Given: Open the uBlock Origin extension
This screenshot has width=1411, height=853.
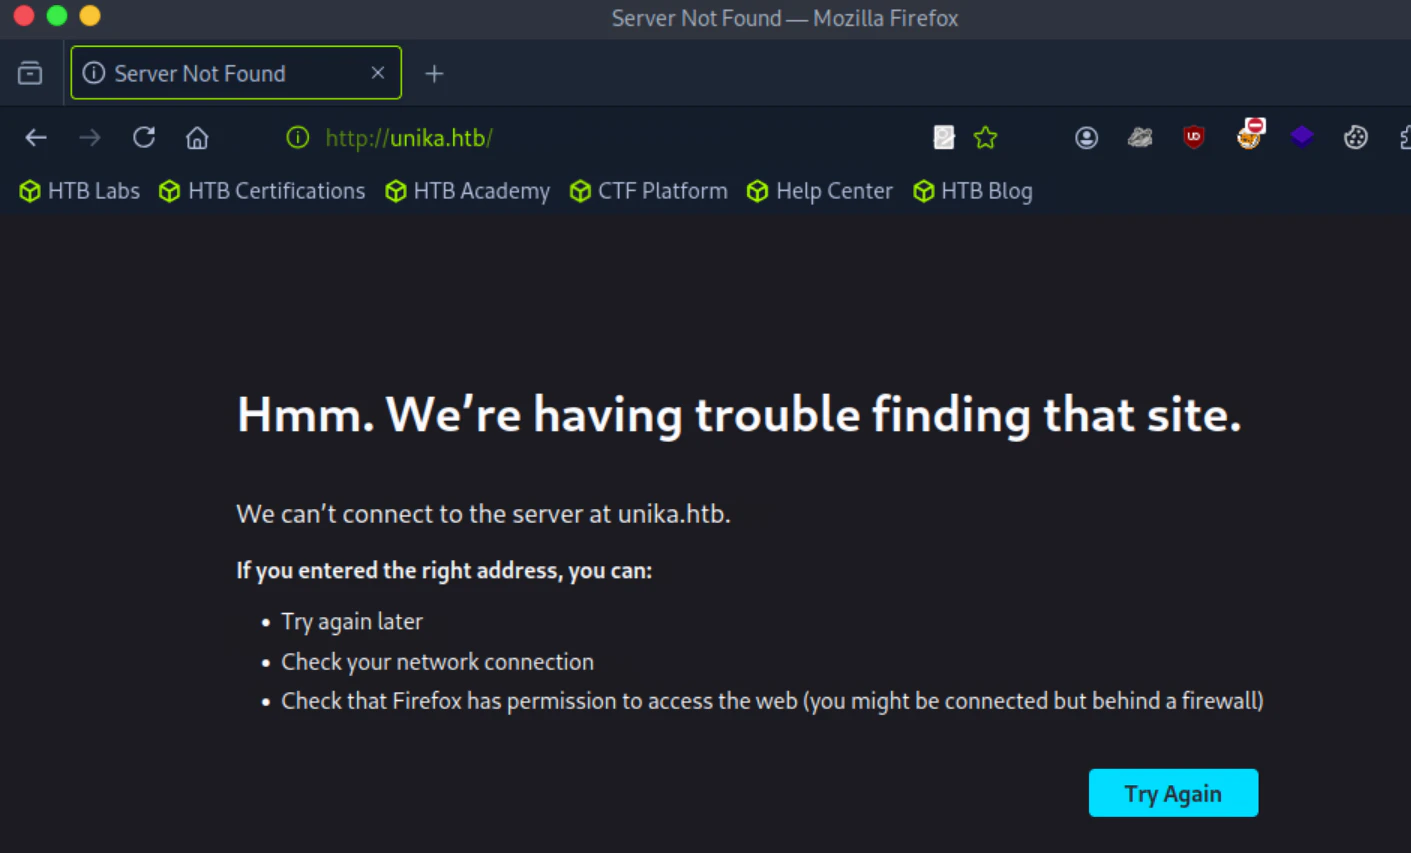Looking at the screenshot, I should coord(1194,137).
